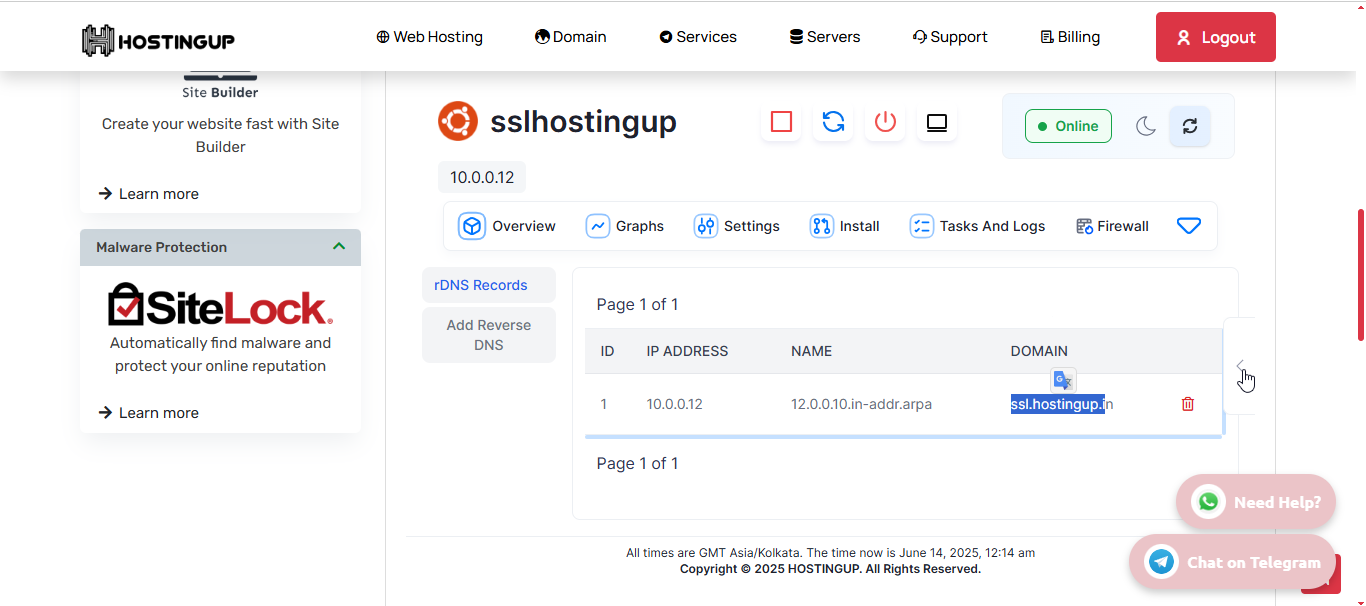This screenshot has width=1366, height=606.
Task: Open the Services menu
Action: pos(698,37)
